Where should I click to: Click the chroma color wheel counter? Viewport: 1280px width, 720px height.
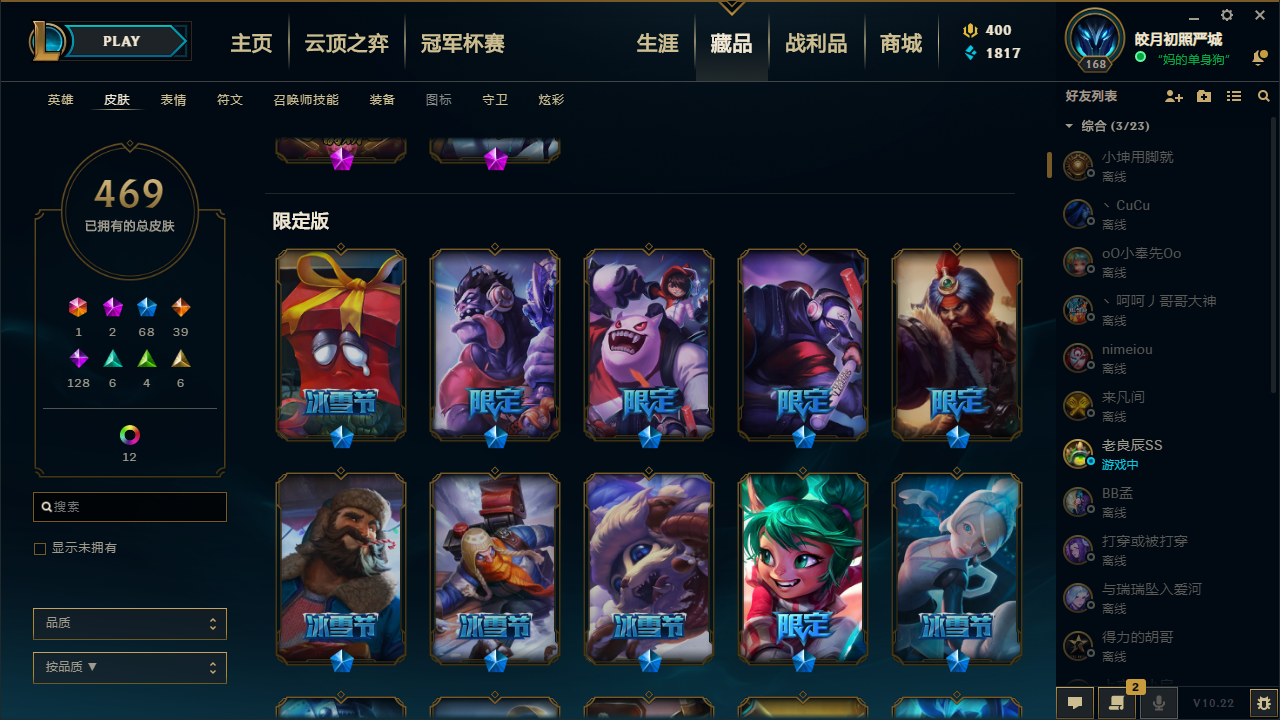coord(130,443)
